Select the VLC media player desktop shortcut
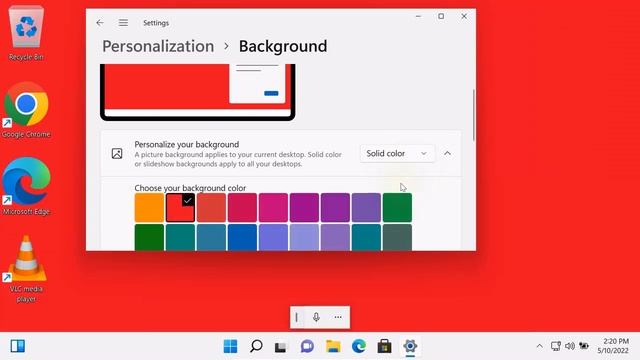This screenshot has height=360, width=640. pos(26,269)
